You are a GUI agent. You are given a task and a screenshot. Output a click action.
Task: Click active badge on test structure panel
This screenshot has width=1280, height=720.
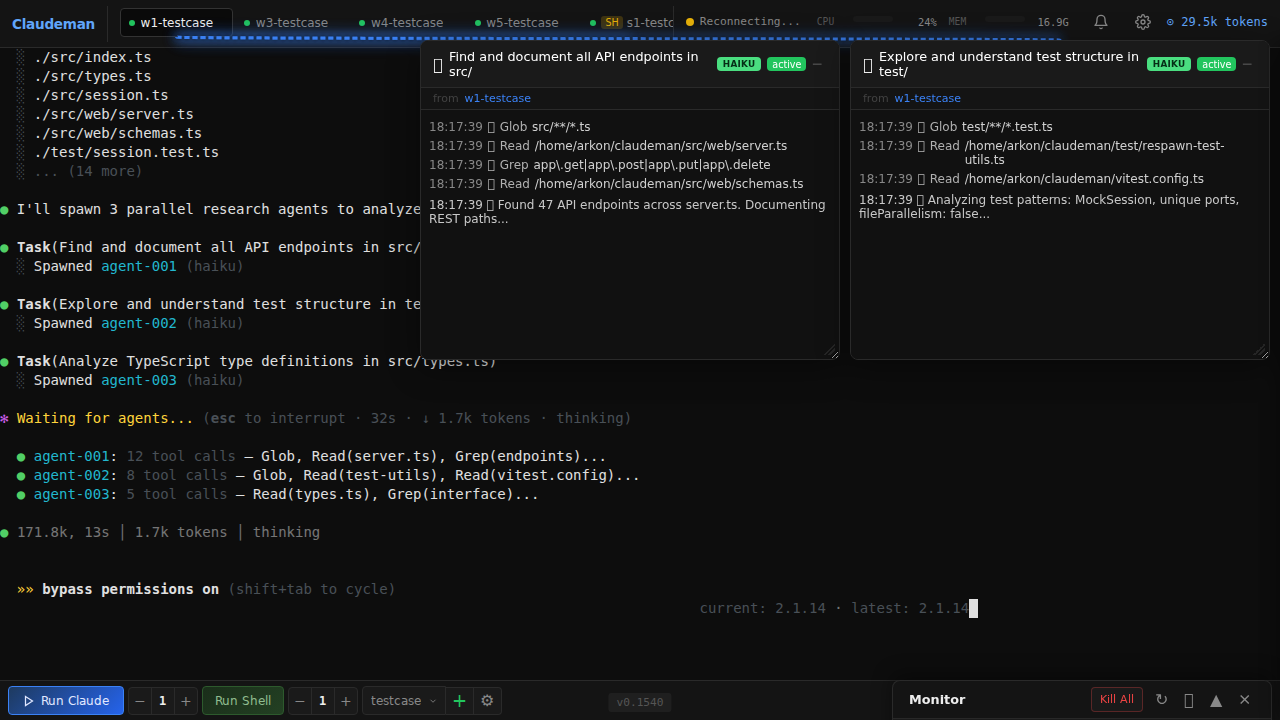coord(1216,64)
